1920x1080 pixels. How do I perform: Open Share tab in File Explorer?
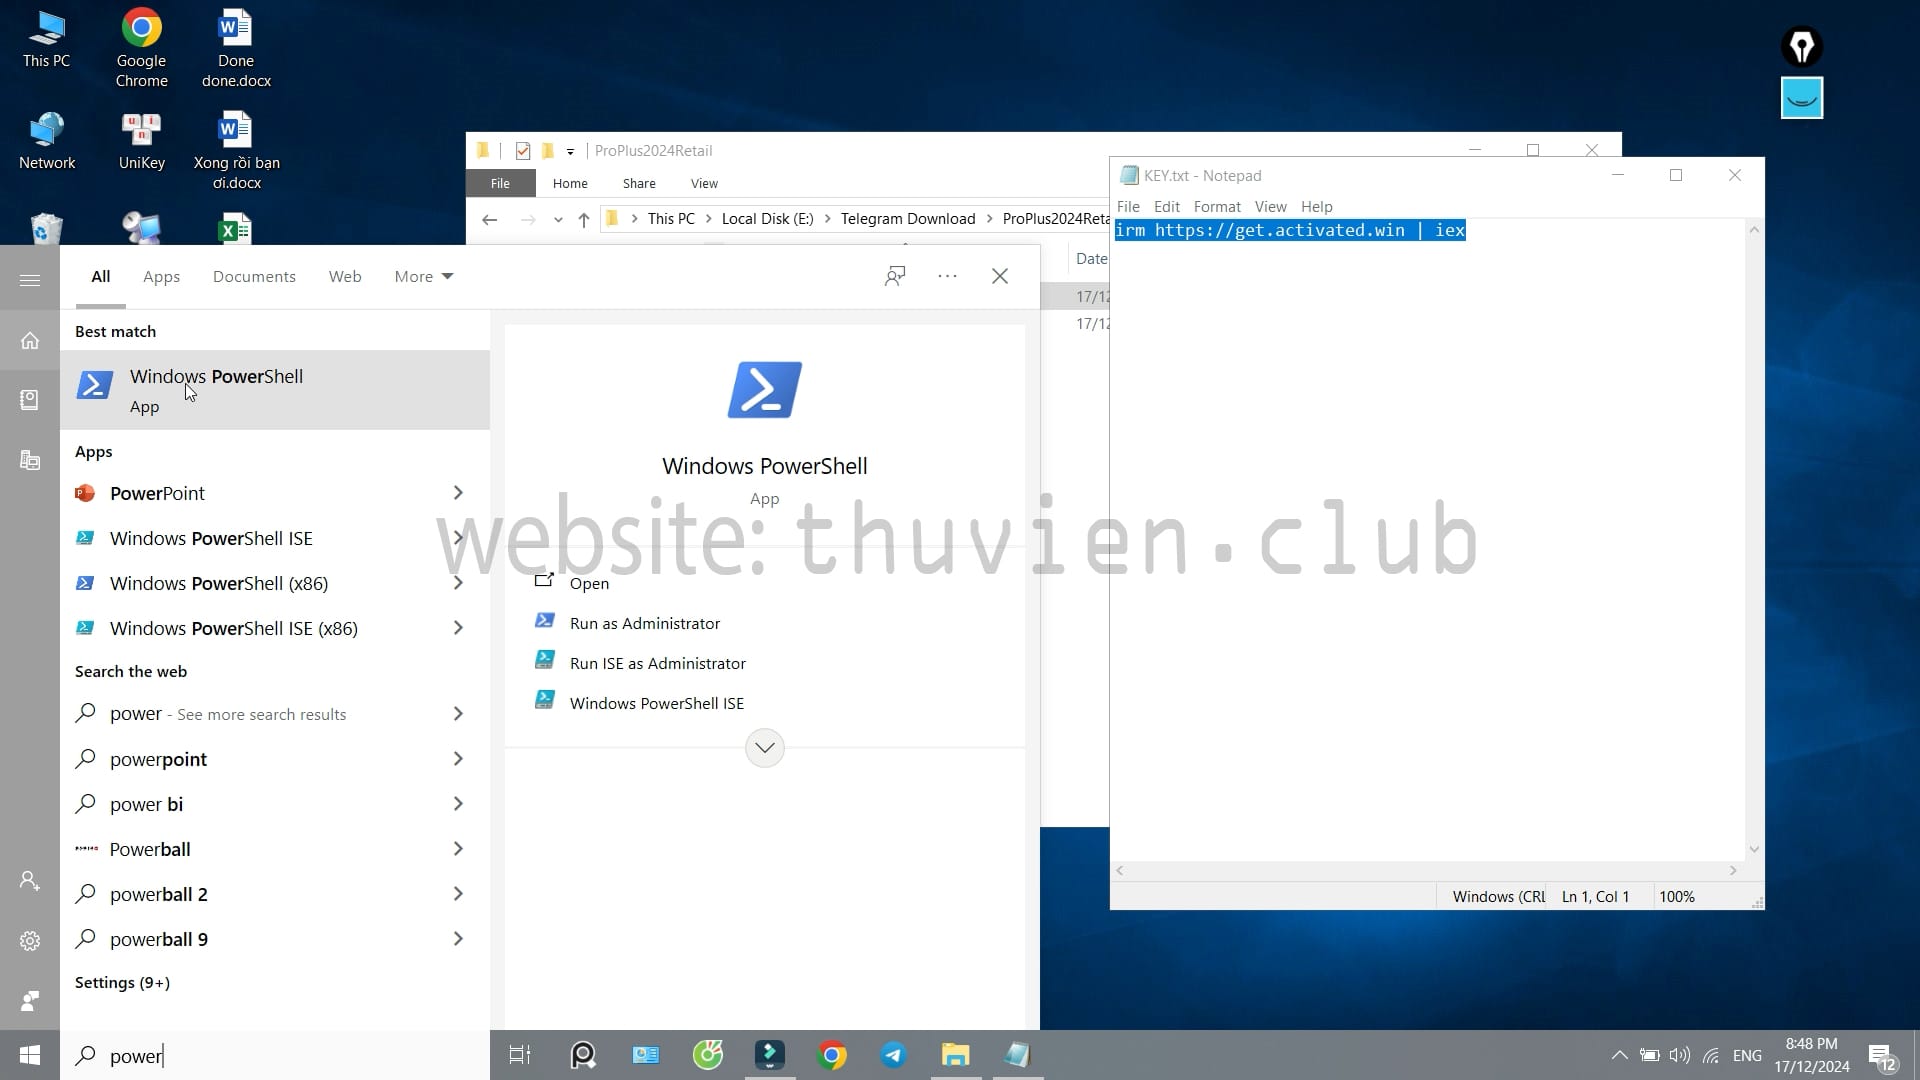pyautogui.click(x=639, y=183)
